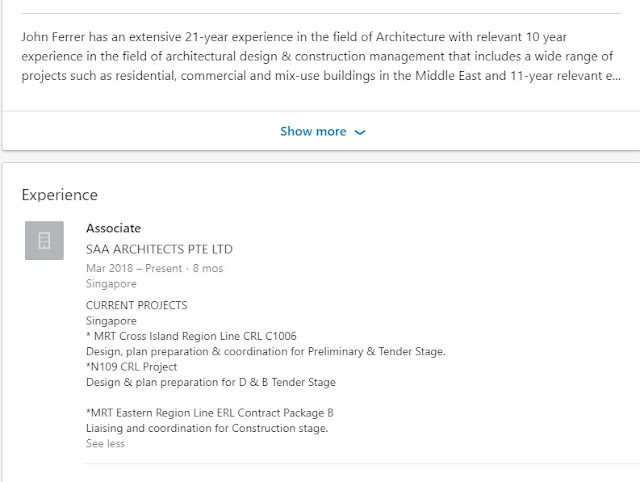640x482 pixels.
Task: Open the Associate job title
Action: pos(113,228)
